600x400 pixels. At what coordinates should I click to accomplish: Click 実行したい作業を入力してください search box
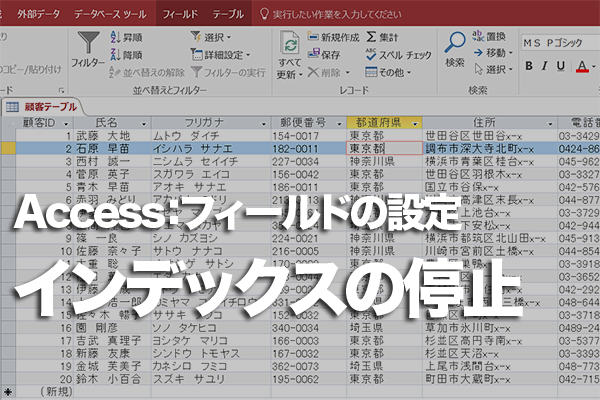pos(331,15)
